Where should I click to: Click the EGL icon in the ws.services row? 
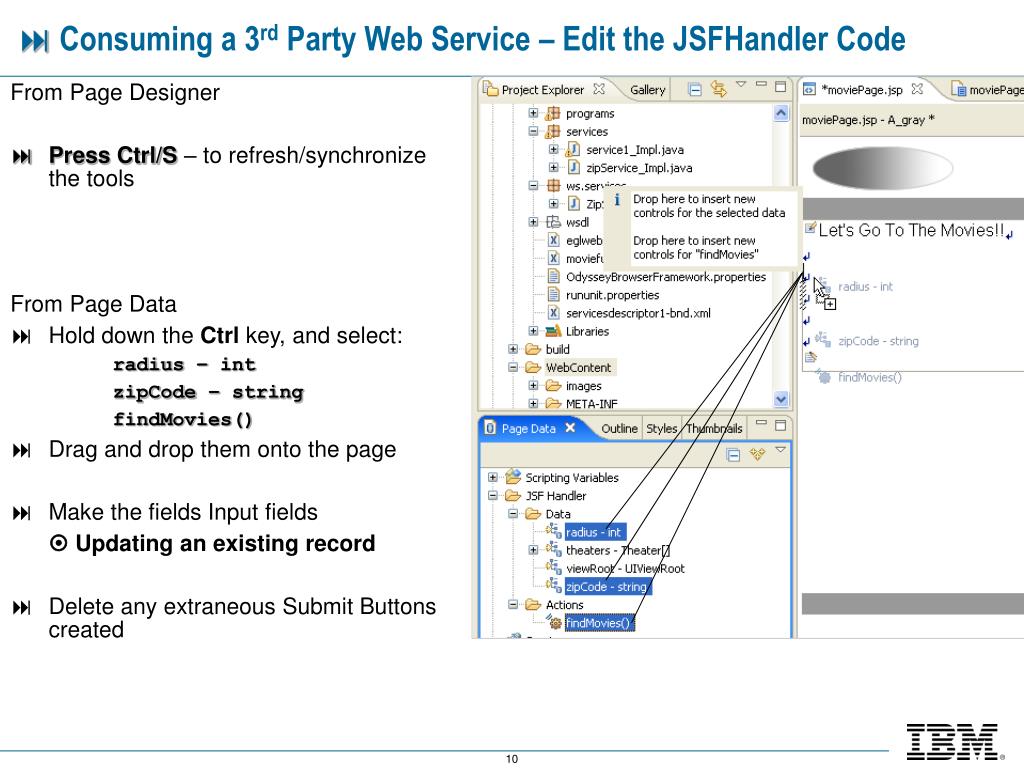pyautogui.click(x=552, y=185)
